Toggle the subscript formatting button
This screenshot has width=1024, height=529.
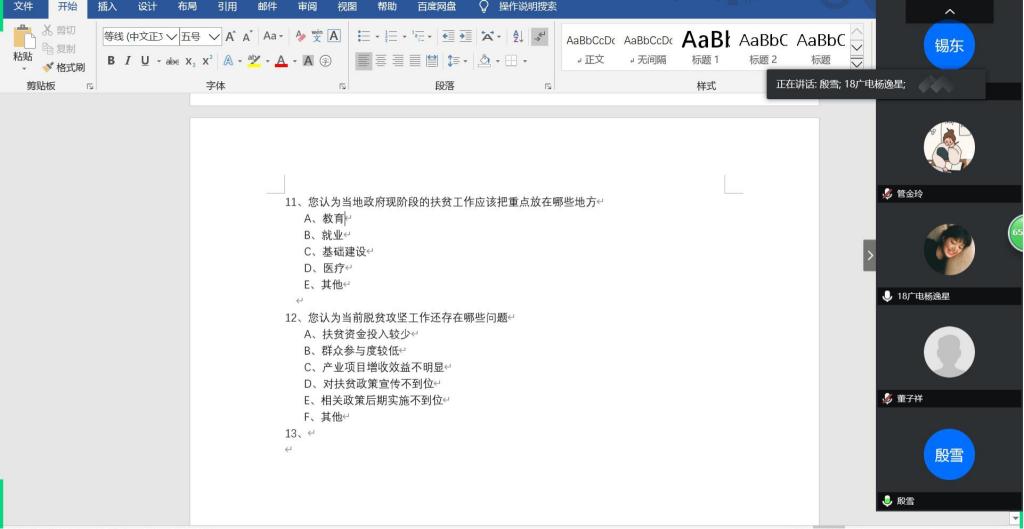click(190, 61)
